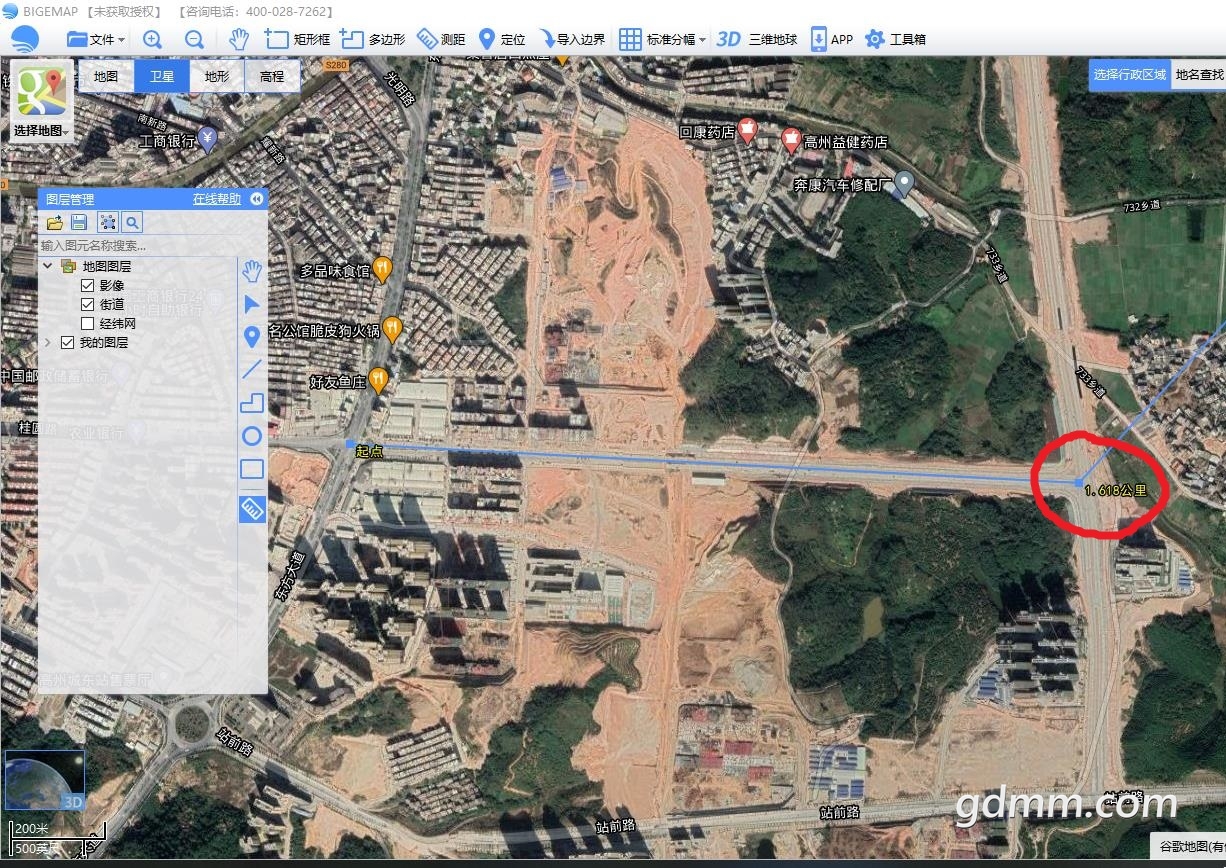Select the draw line tool
The width and height of the screenshot is (1226, 868).
point(252,370)
